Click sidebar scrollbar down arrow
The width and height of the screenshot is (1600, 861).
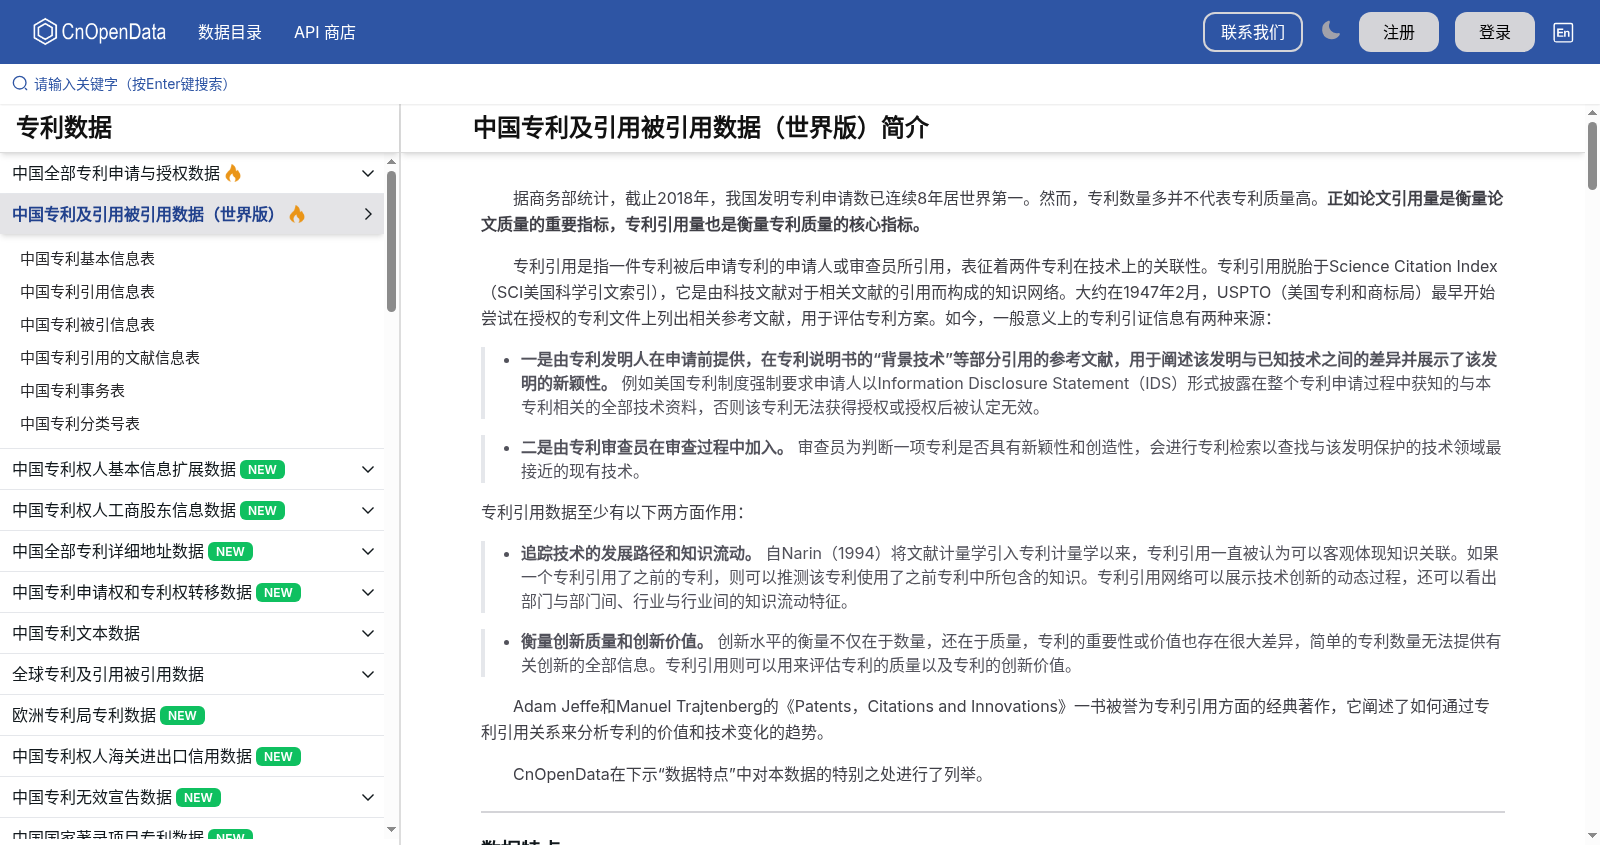[x=391, y=829]
